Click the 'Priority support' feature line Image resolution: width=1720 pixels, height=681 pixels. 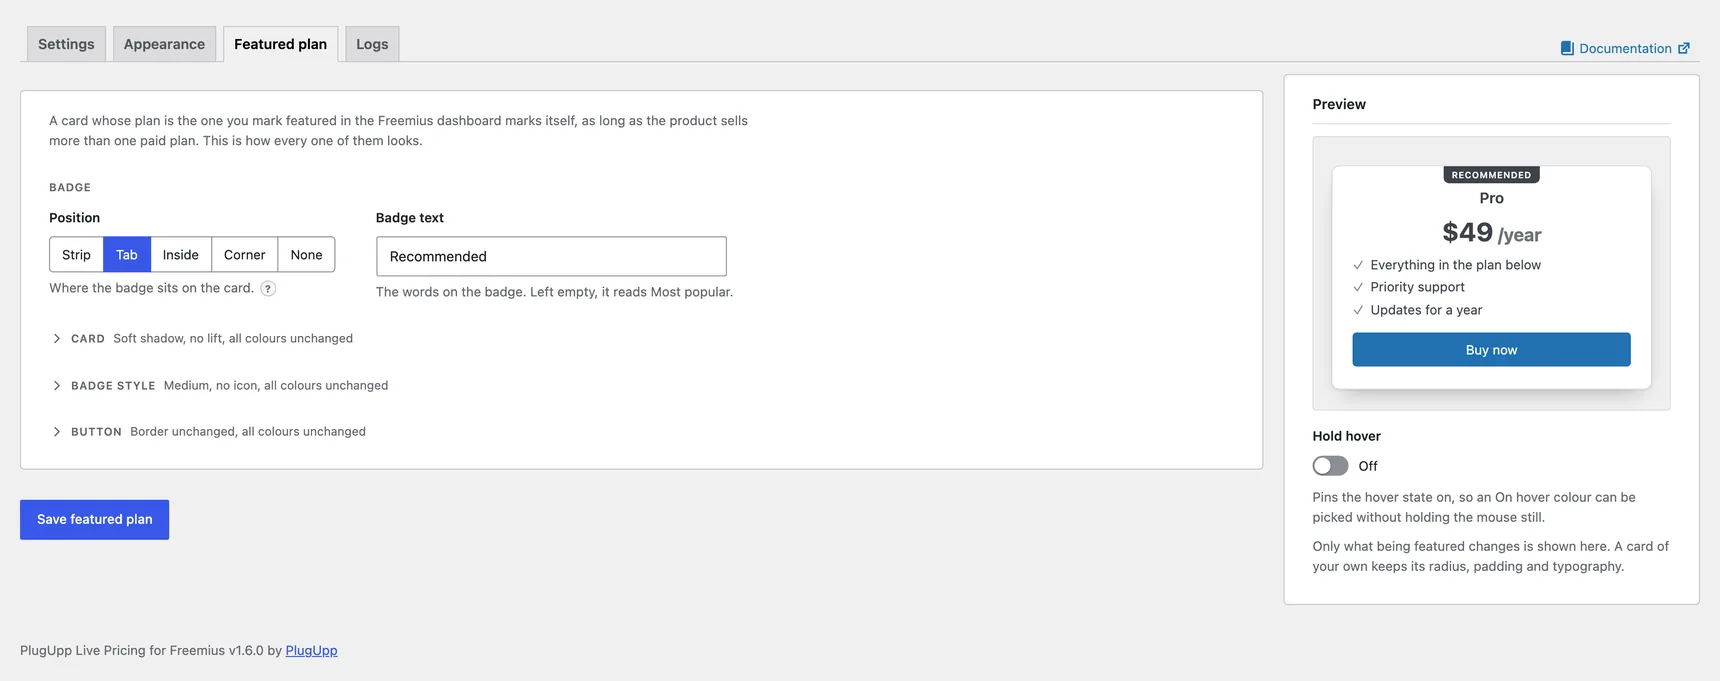1417,287
